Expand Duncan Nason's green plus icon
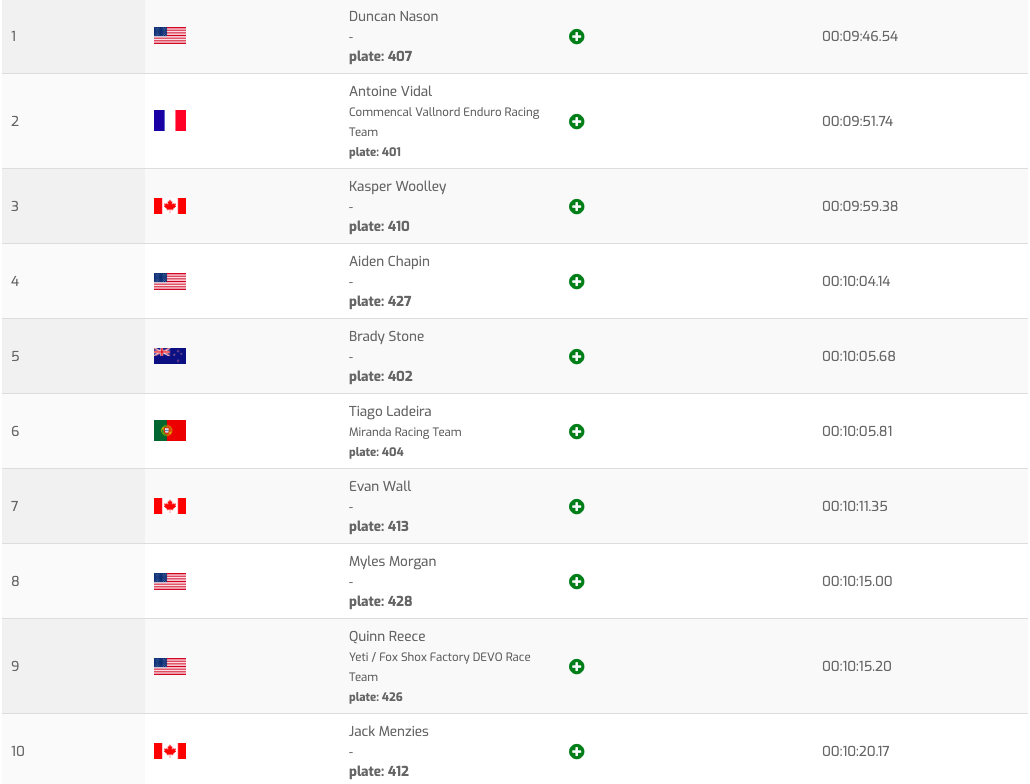Image resolution: width=1030 pixels, height=784 pixels. pyautogui.click(x=576, y=37)
